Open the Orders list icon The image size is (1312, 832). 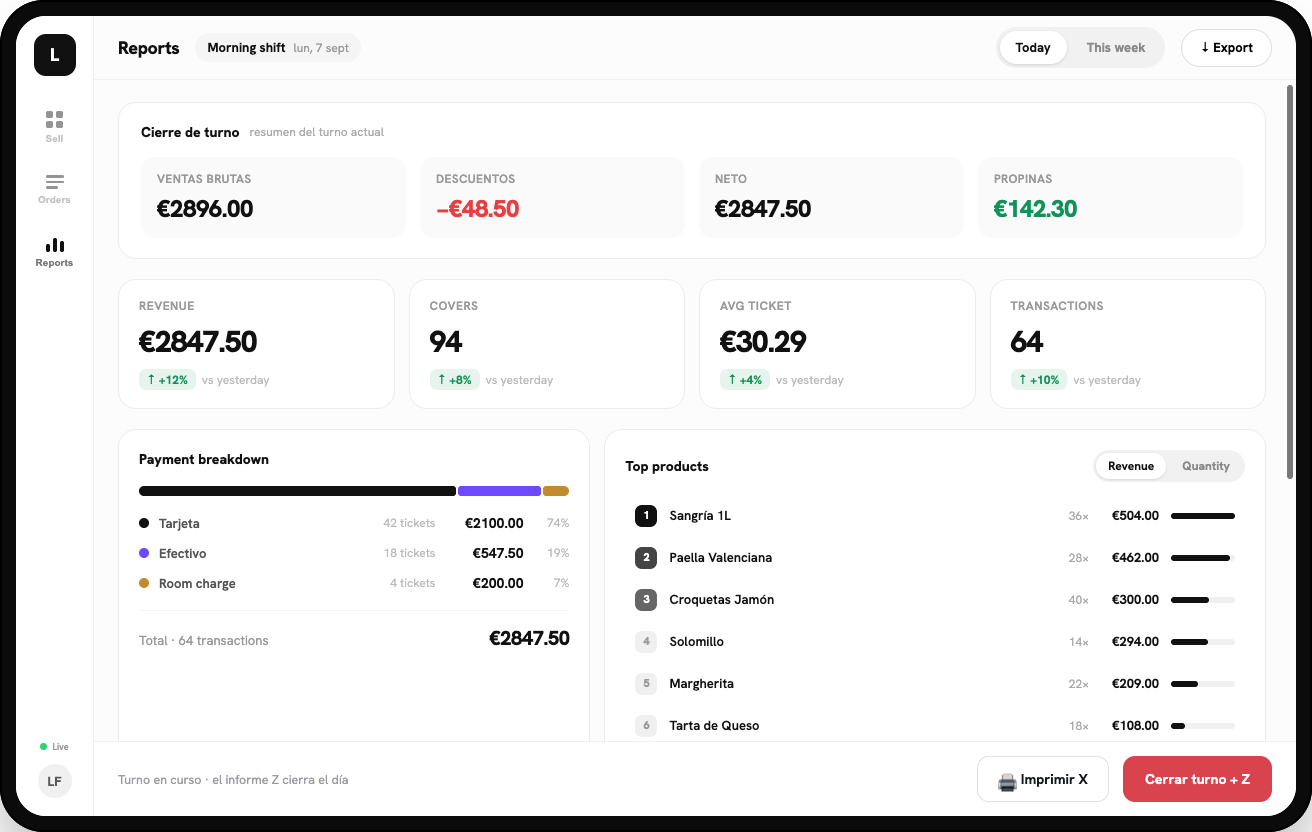tap(54, 182)
